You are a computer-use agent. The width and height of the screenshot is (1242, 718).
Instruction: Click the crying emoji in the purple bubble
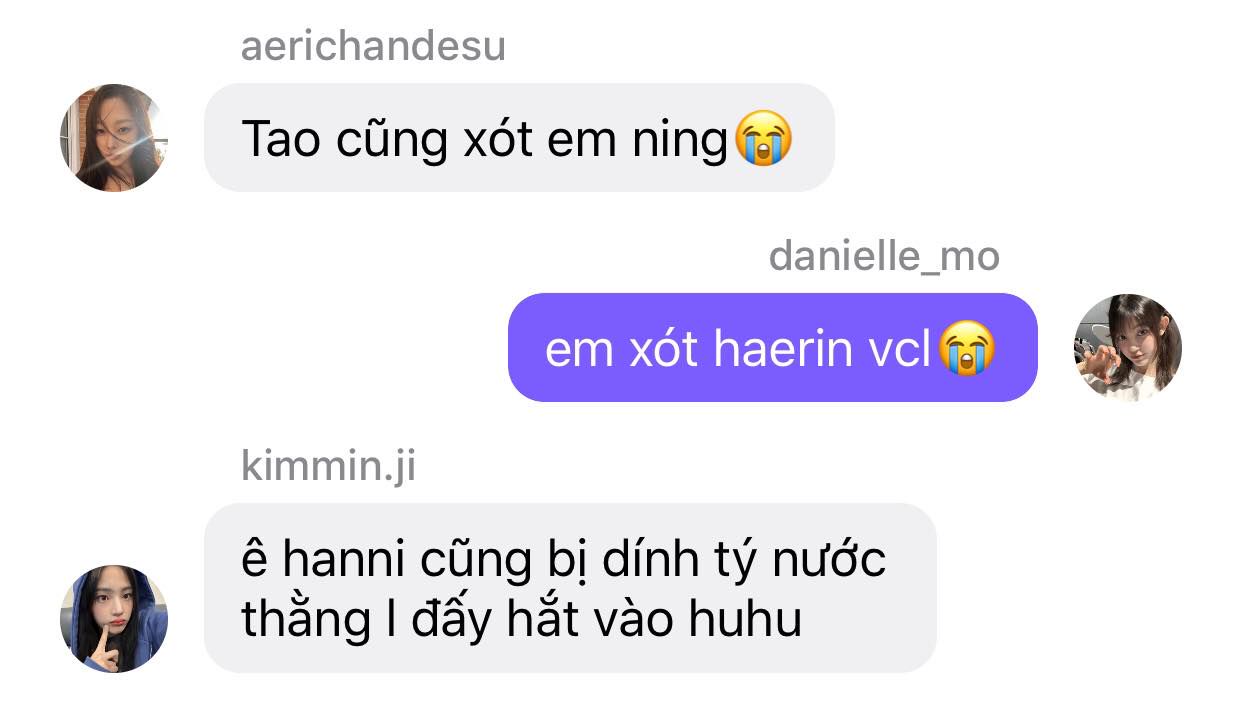coord(967,349)
